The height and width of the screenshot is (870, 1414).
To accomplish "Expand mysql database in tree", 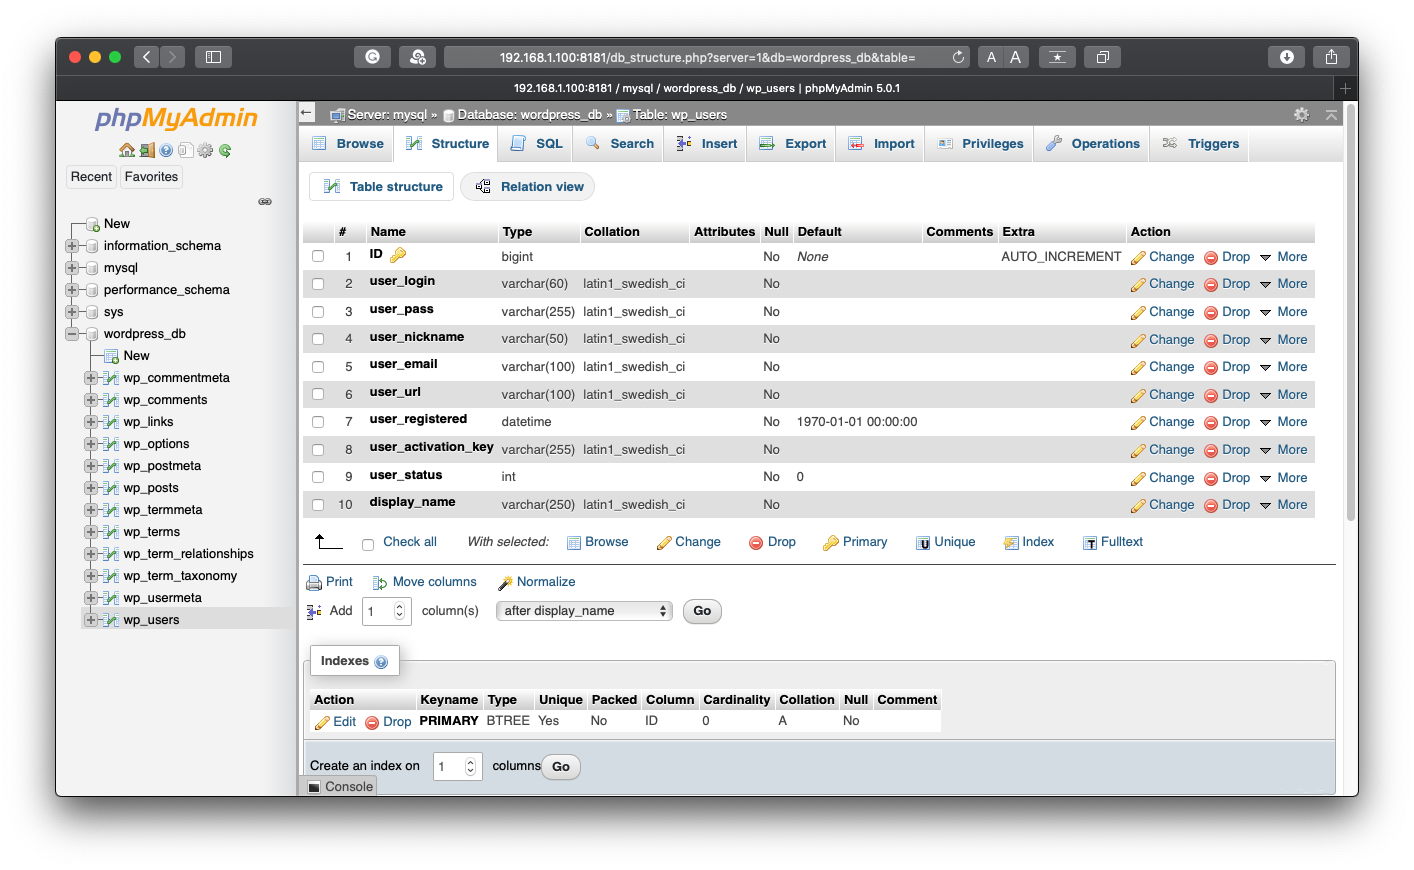I will [72, 268].
